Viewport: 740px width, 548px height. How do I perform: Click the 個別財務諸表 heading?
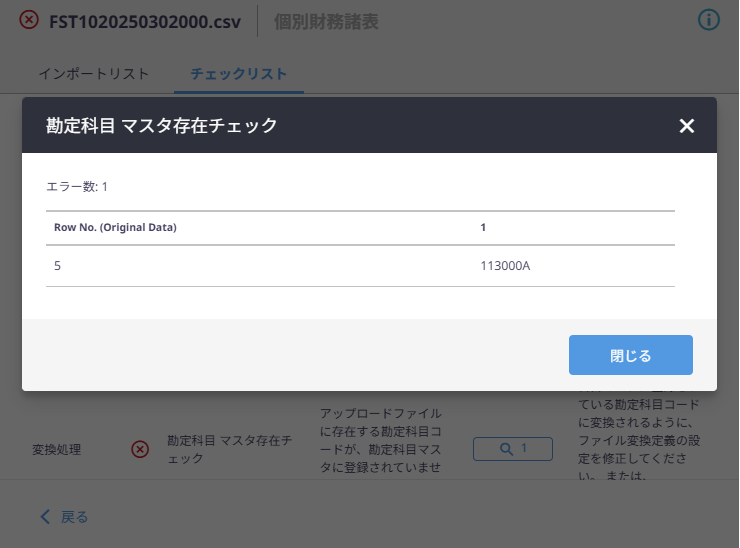point(326,22)
